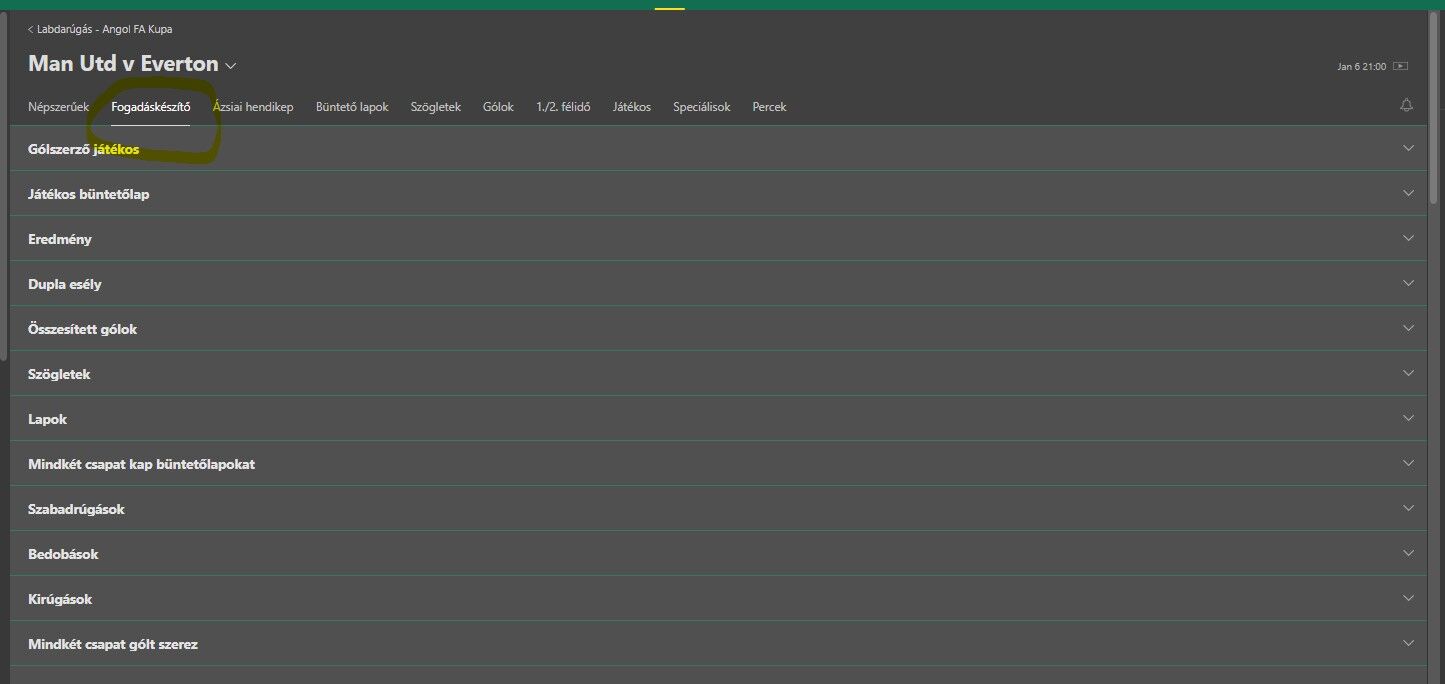Screen dimensions: 1445x684
Task: Expand the Dupla esély chevron
Action: [1408, 283]
